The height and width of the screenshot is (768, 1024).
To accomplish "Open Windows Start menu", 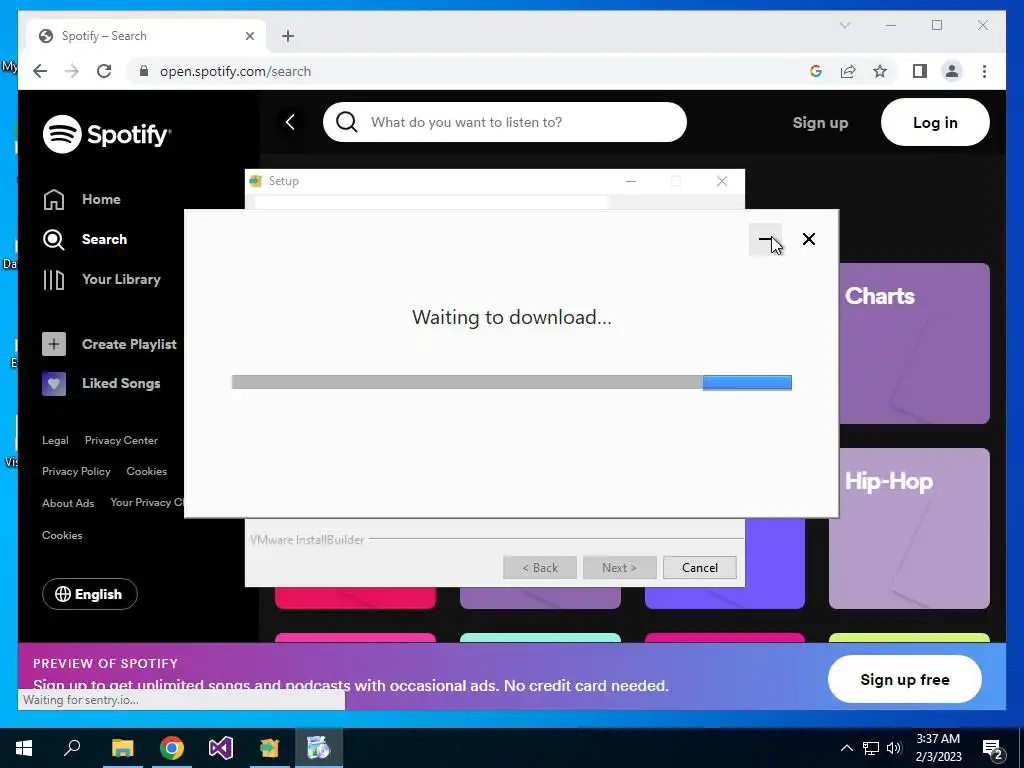I will click(x=24, y=748).
